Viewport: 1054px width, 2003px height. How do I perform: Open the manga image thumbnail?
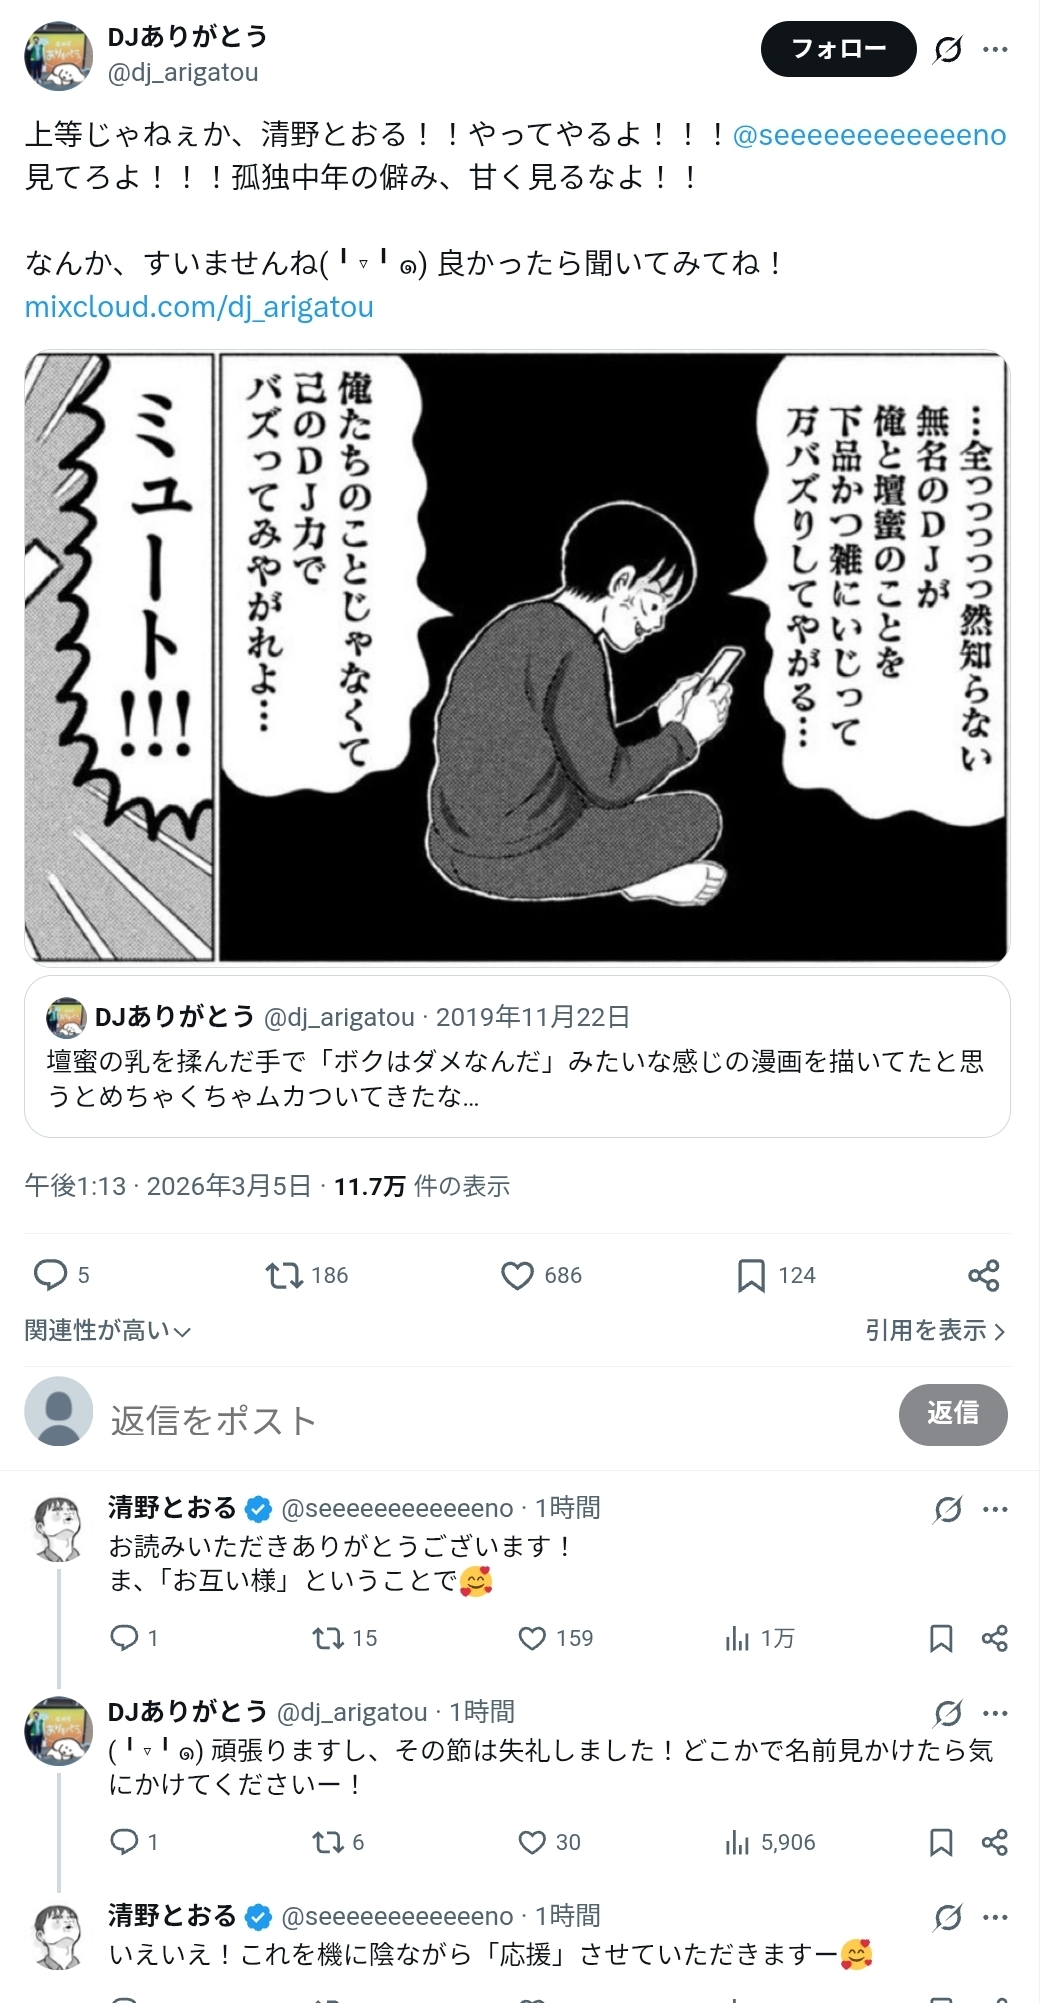[517, 657]
